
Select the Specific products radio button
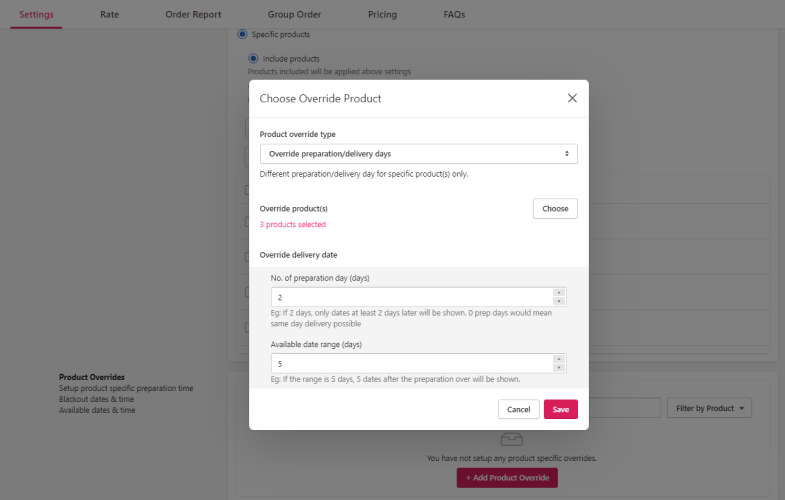pos(242,34)
